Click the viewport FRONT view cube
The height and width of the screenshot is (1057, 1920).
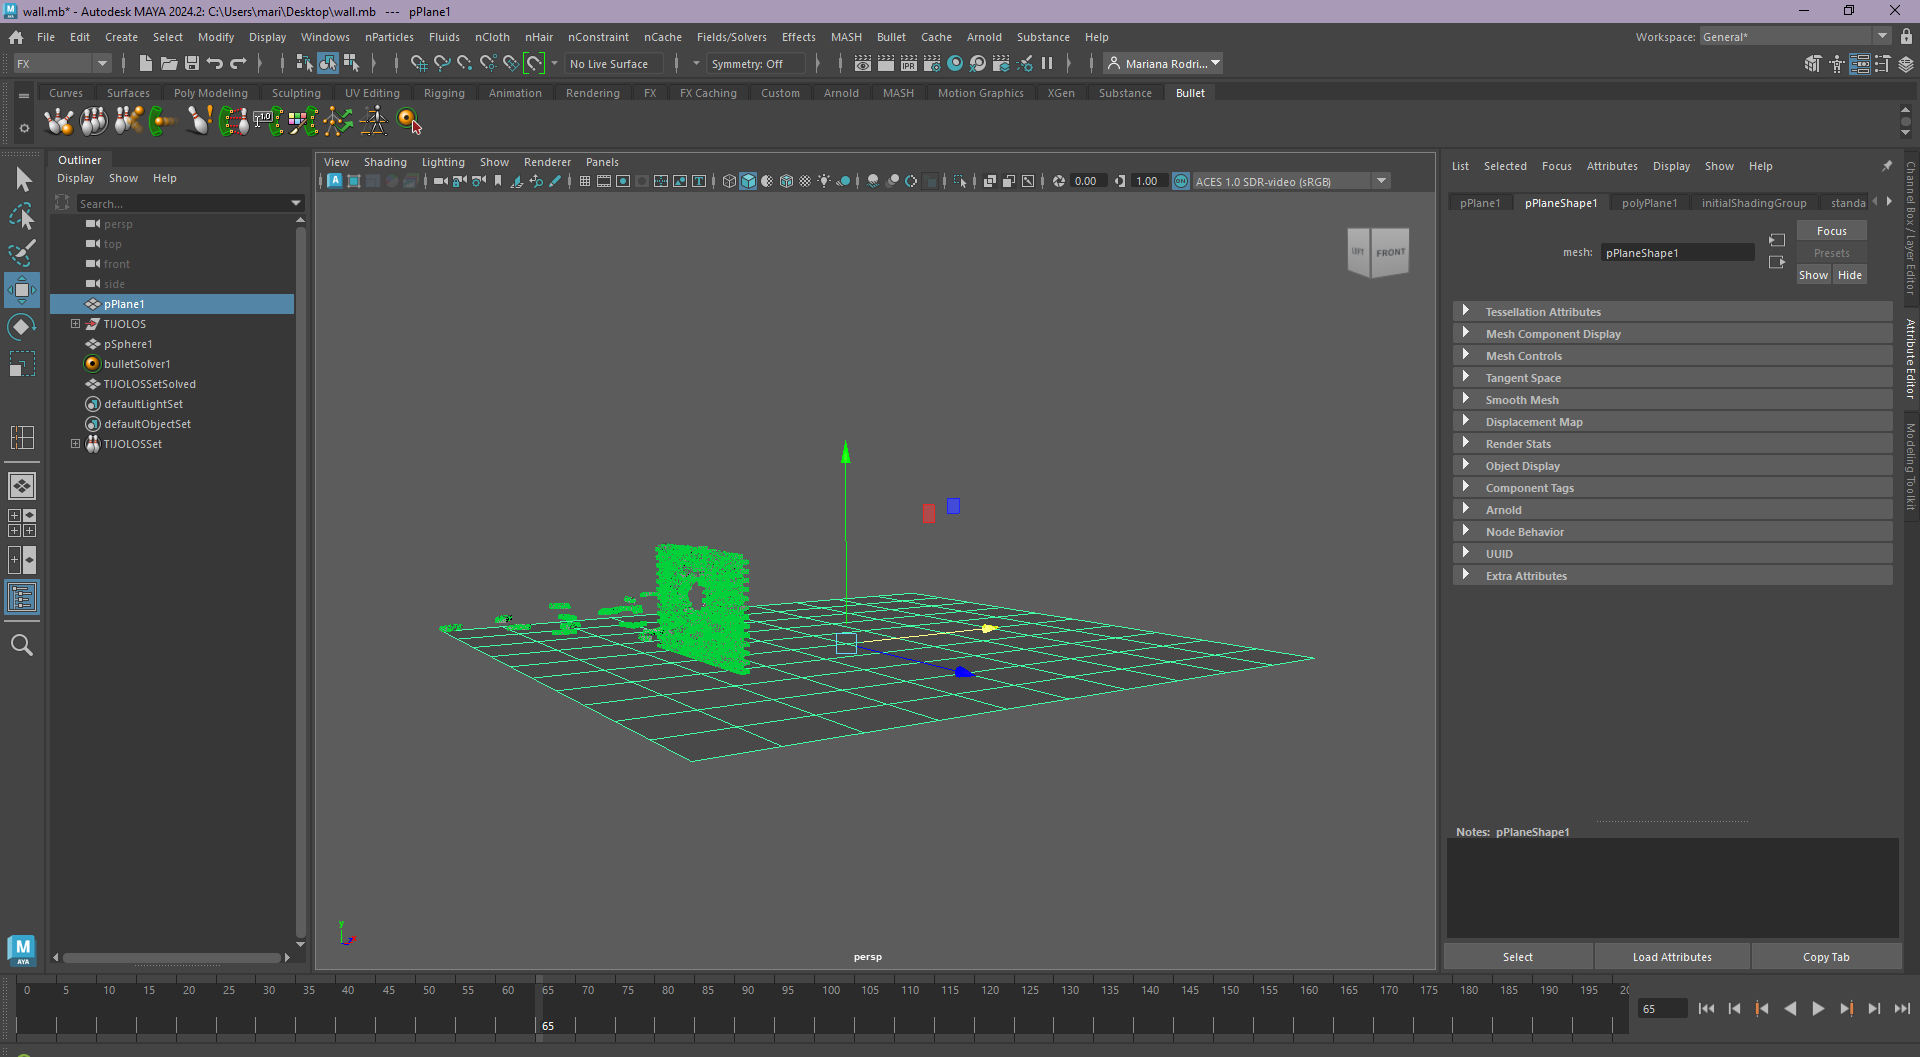[x=1390, y=253]
